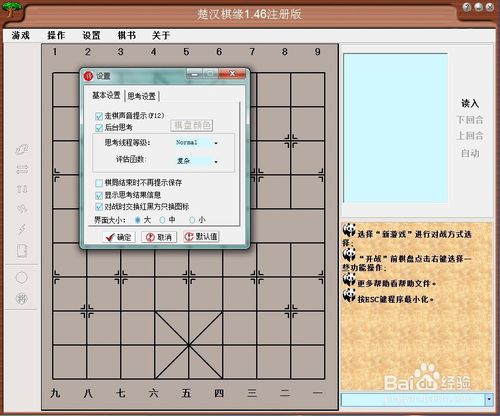The height and width of the screenshot is (416, 500).
Task: Click the 棋盘颜色 button
Action: click(192, 125)
